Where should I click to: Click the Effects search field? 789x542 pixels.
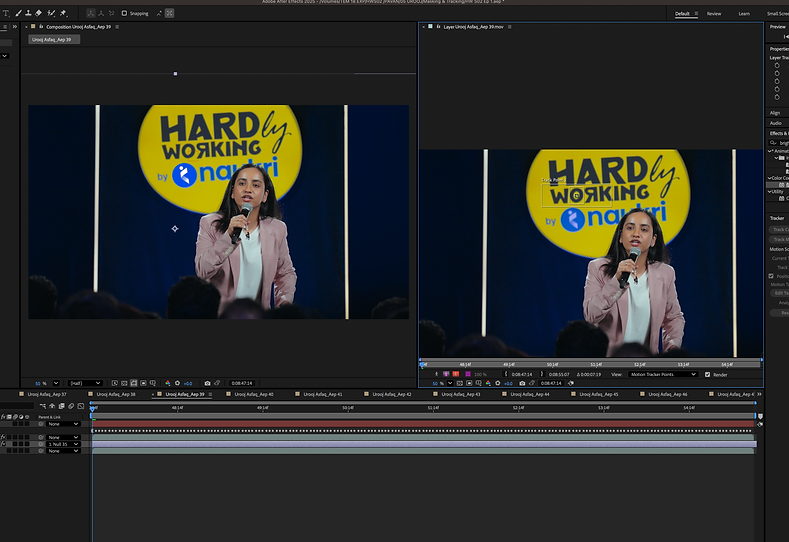click(780, 143)
